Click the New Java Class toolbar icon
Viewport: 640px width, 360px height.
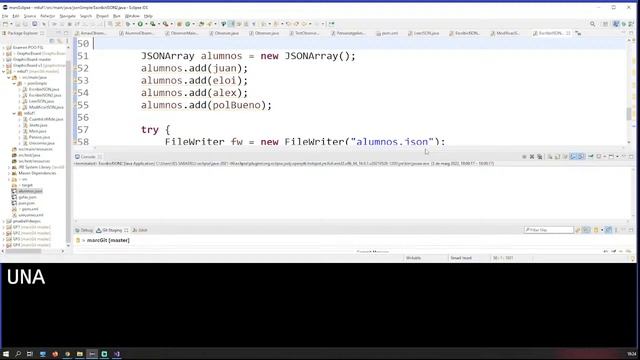187,24
